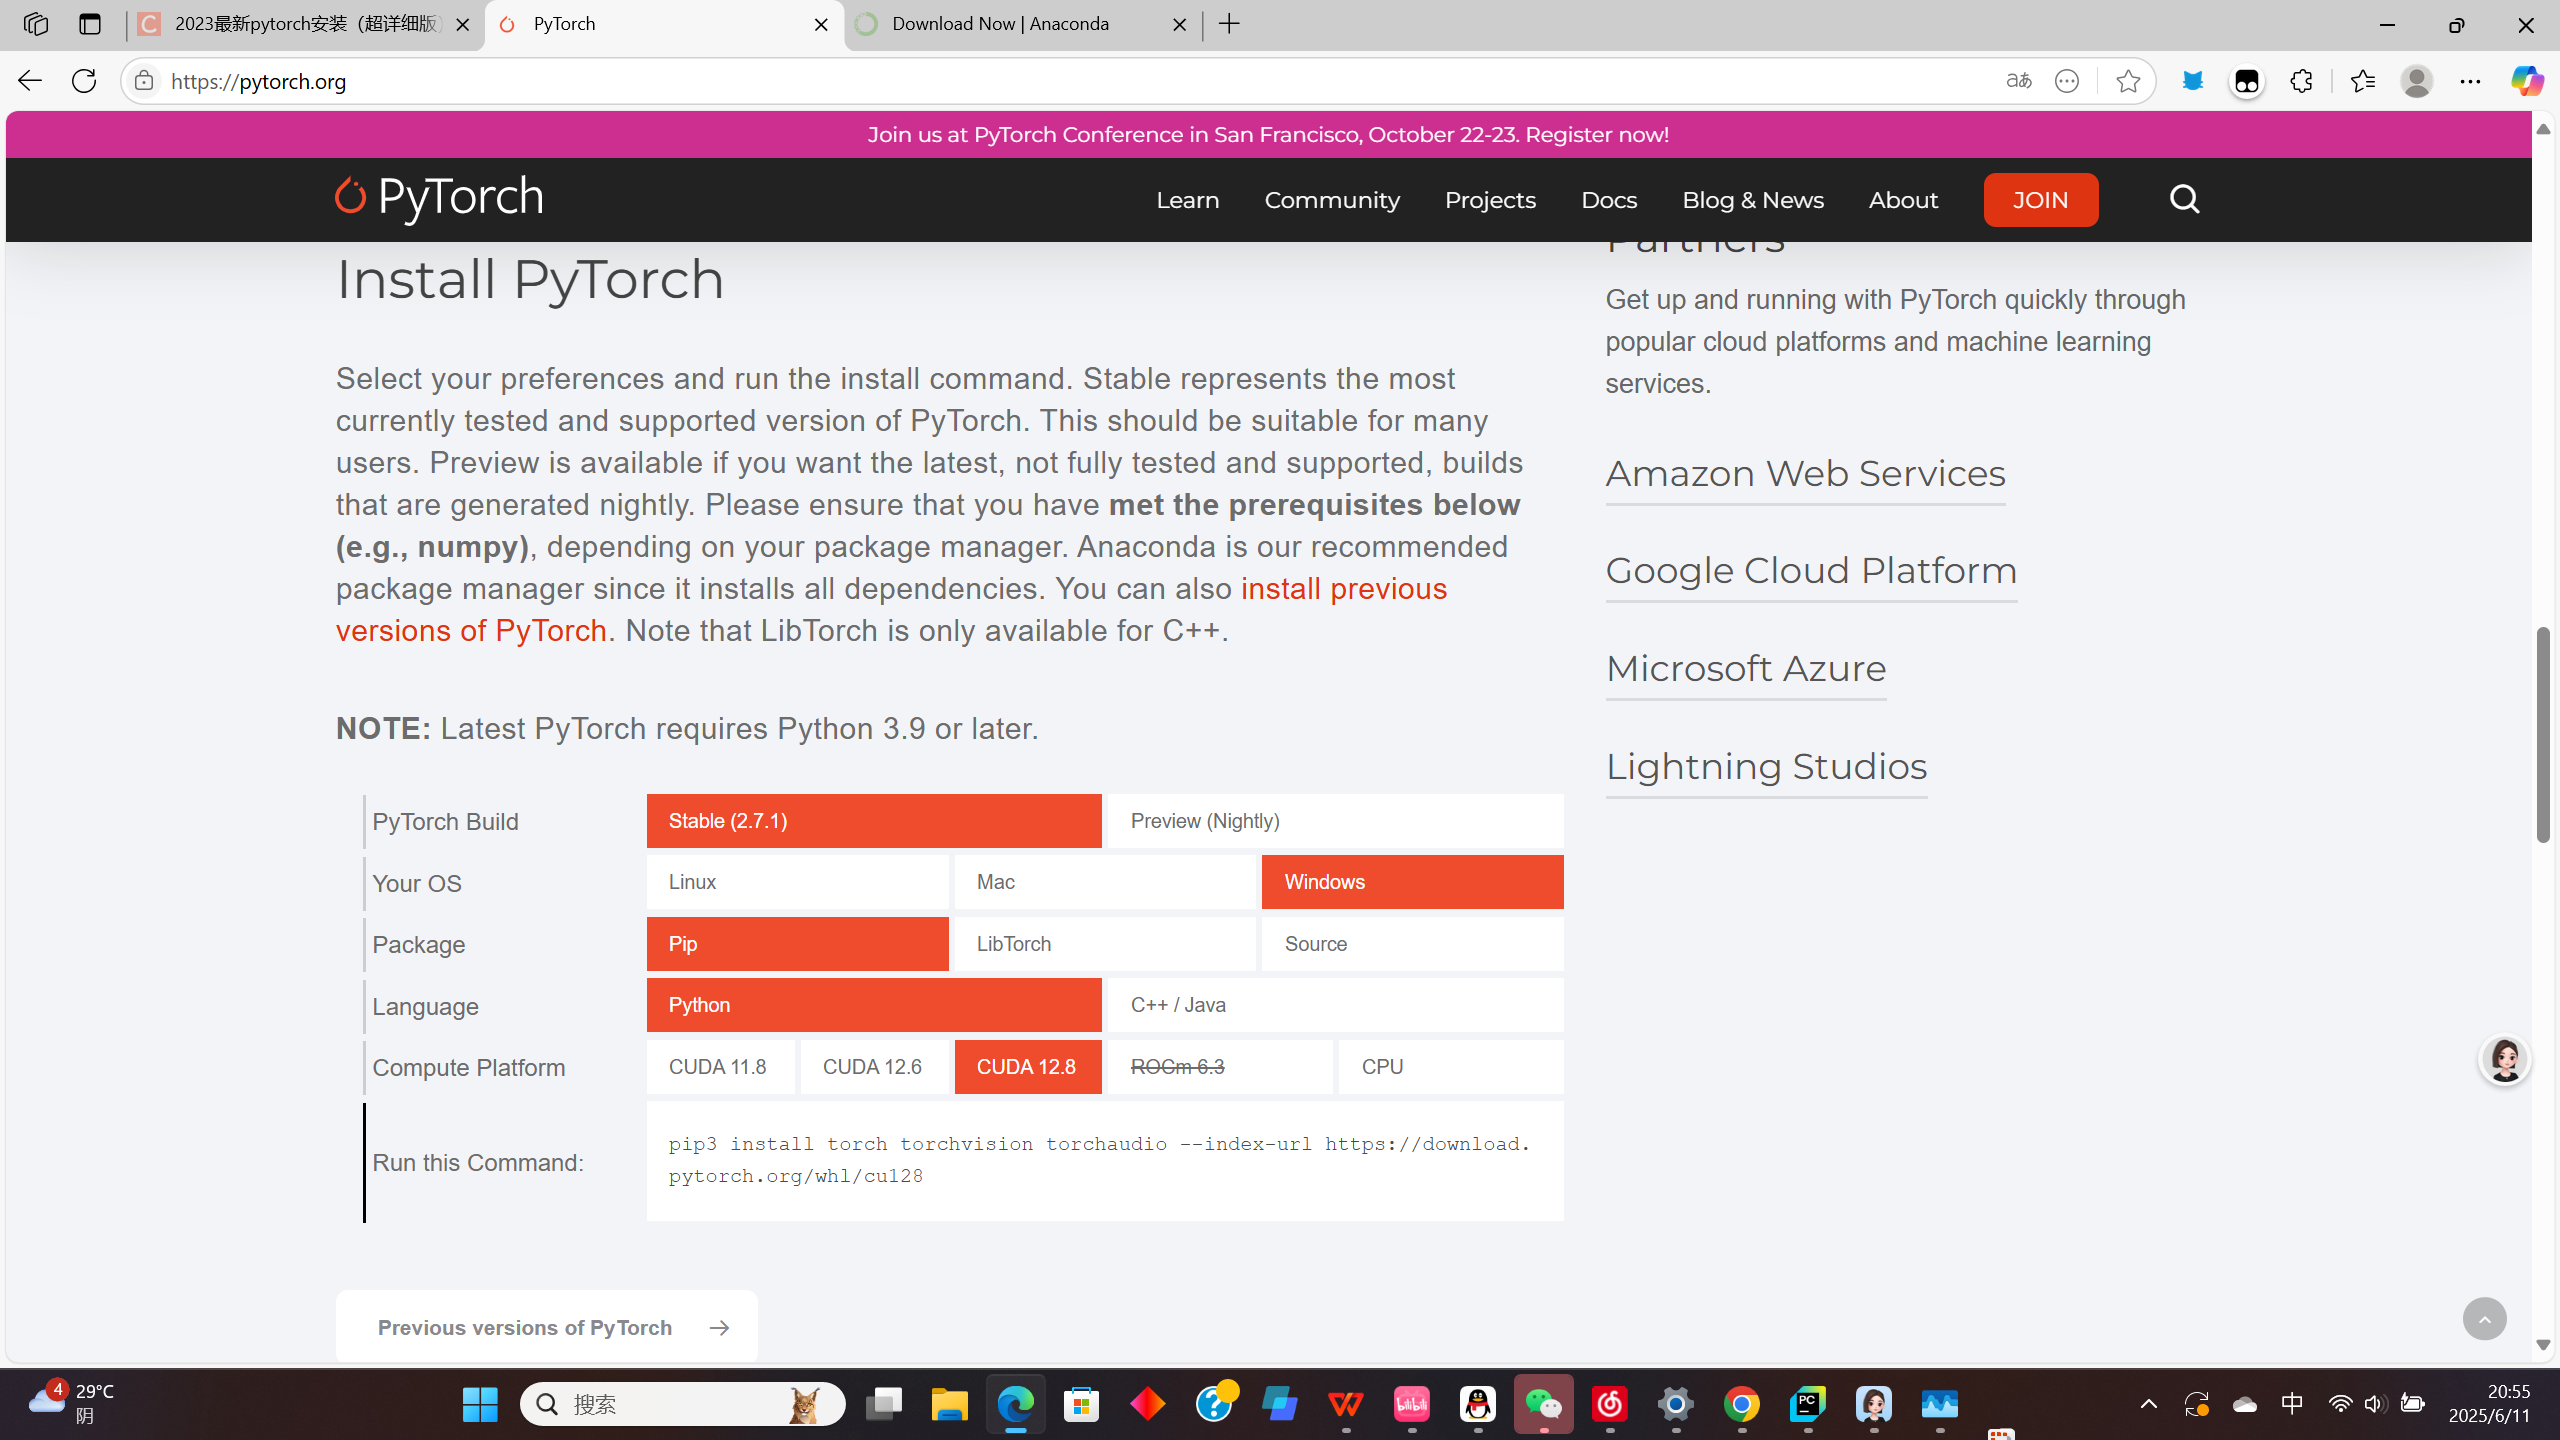2560x1440 pixels.
Task: Select CUDA 12.6 compute platform
Action: [x=874, y=1067]
